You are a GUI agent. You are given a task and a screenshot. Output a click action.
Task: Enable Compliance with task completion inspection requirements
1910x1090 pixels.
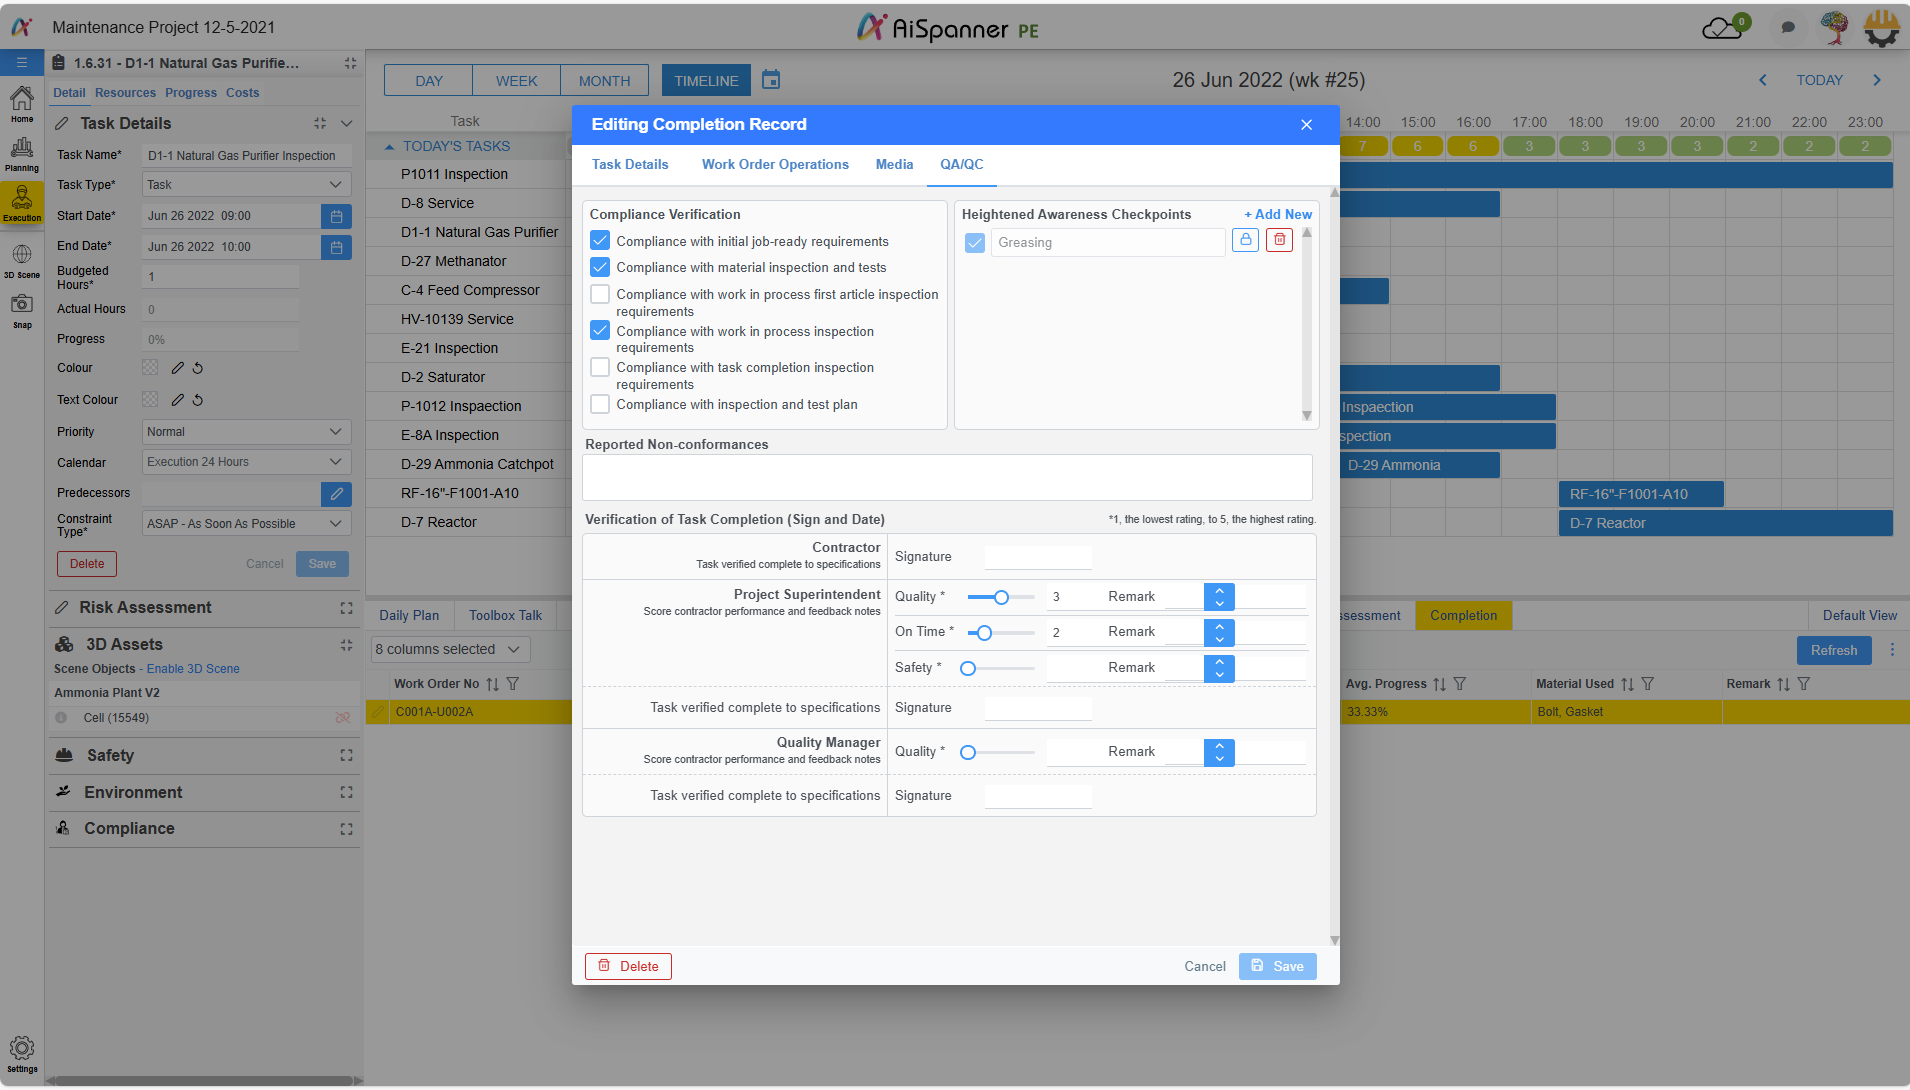600,368
